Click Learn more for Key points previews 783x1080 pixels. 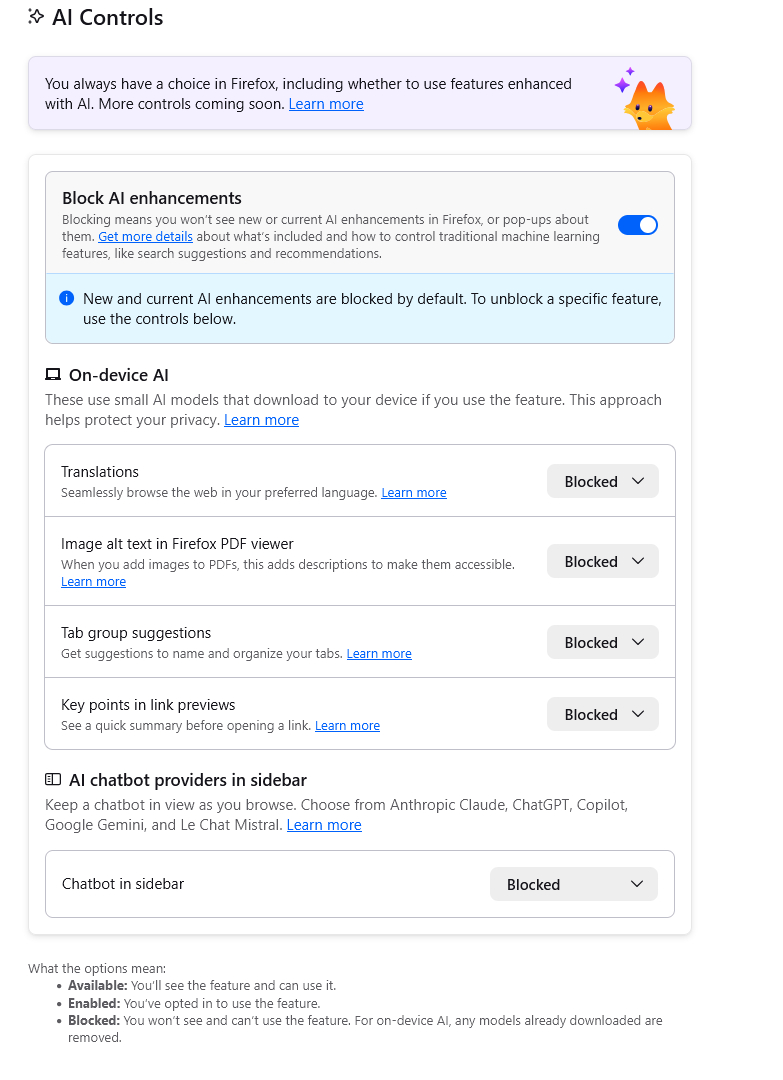click(x=347, y=726)
